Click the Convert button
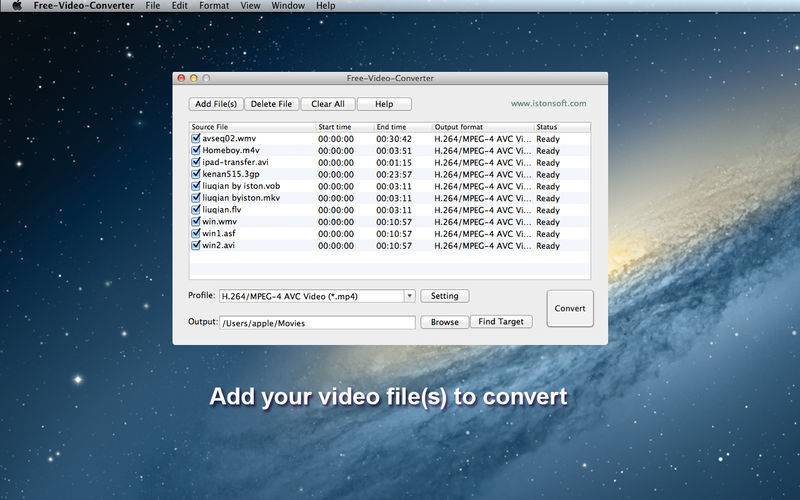The height and width of the screenshot is (500, 800). coord(570,309)
